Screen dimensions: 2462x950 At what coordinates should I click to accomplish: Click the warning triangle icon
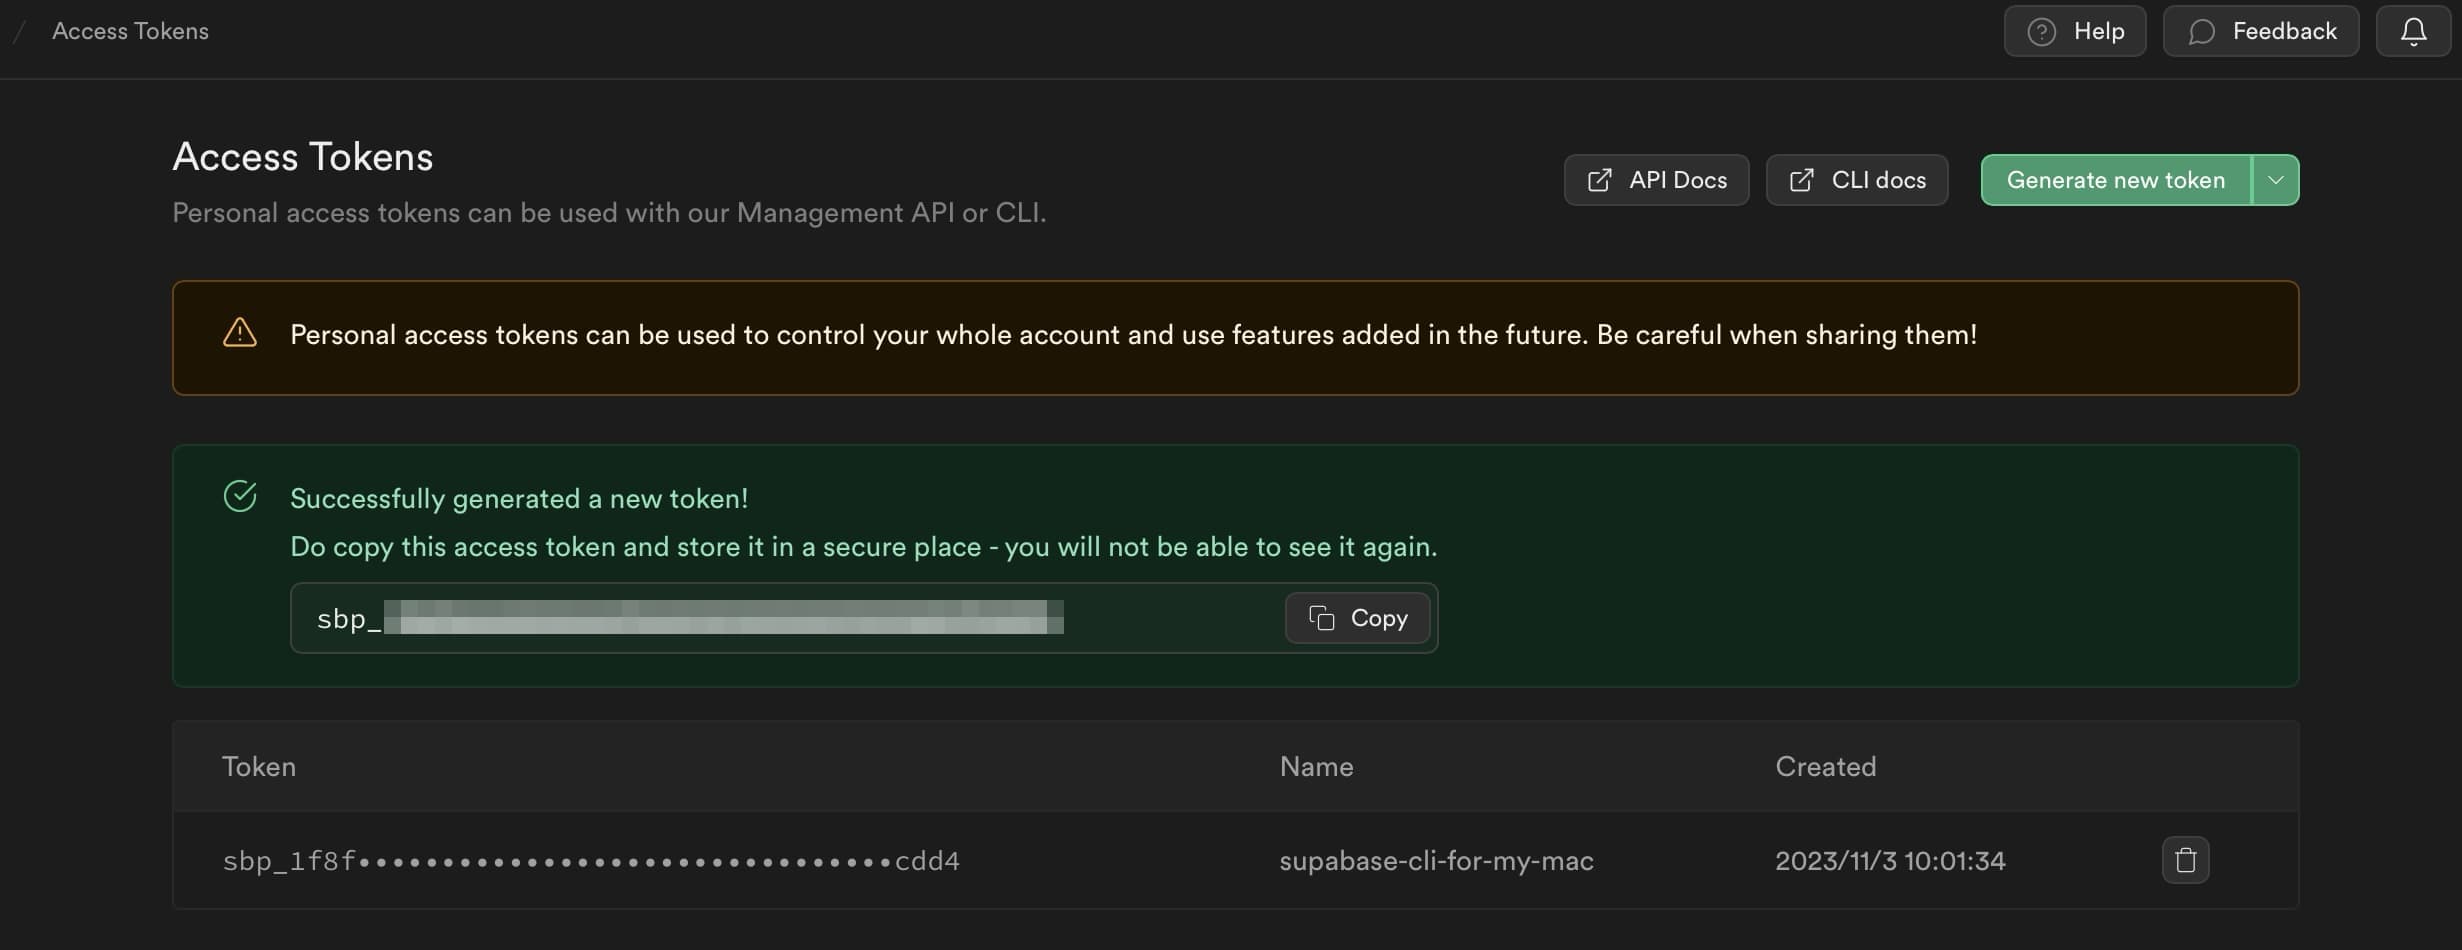click(240, 333)
